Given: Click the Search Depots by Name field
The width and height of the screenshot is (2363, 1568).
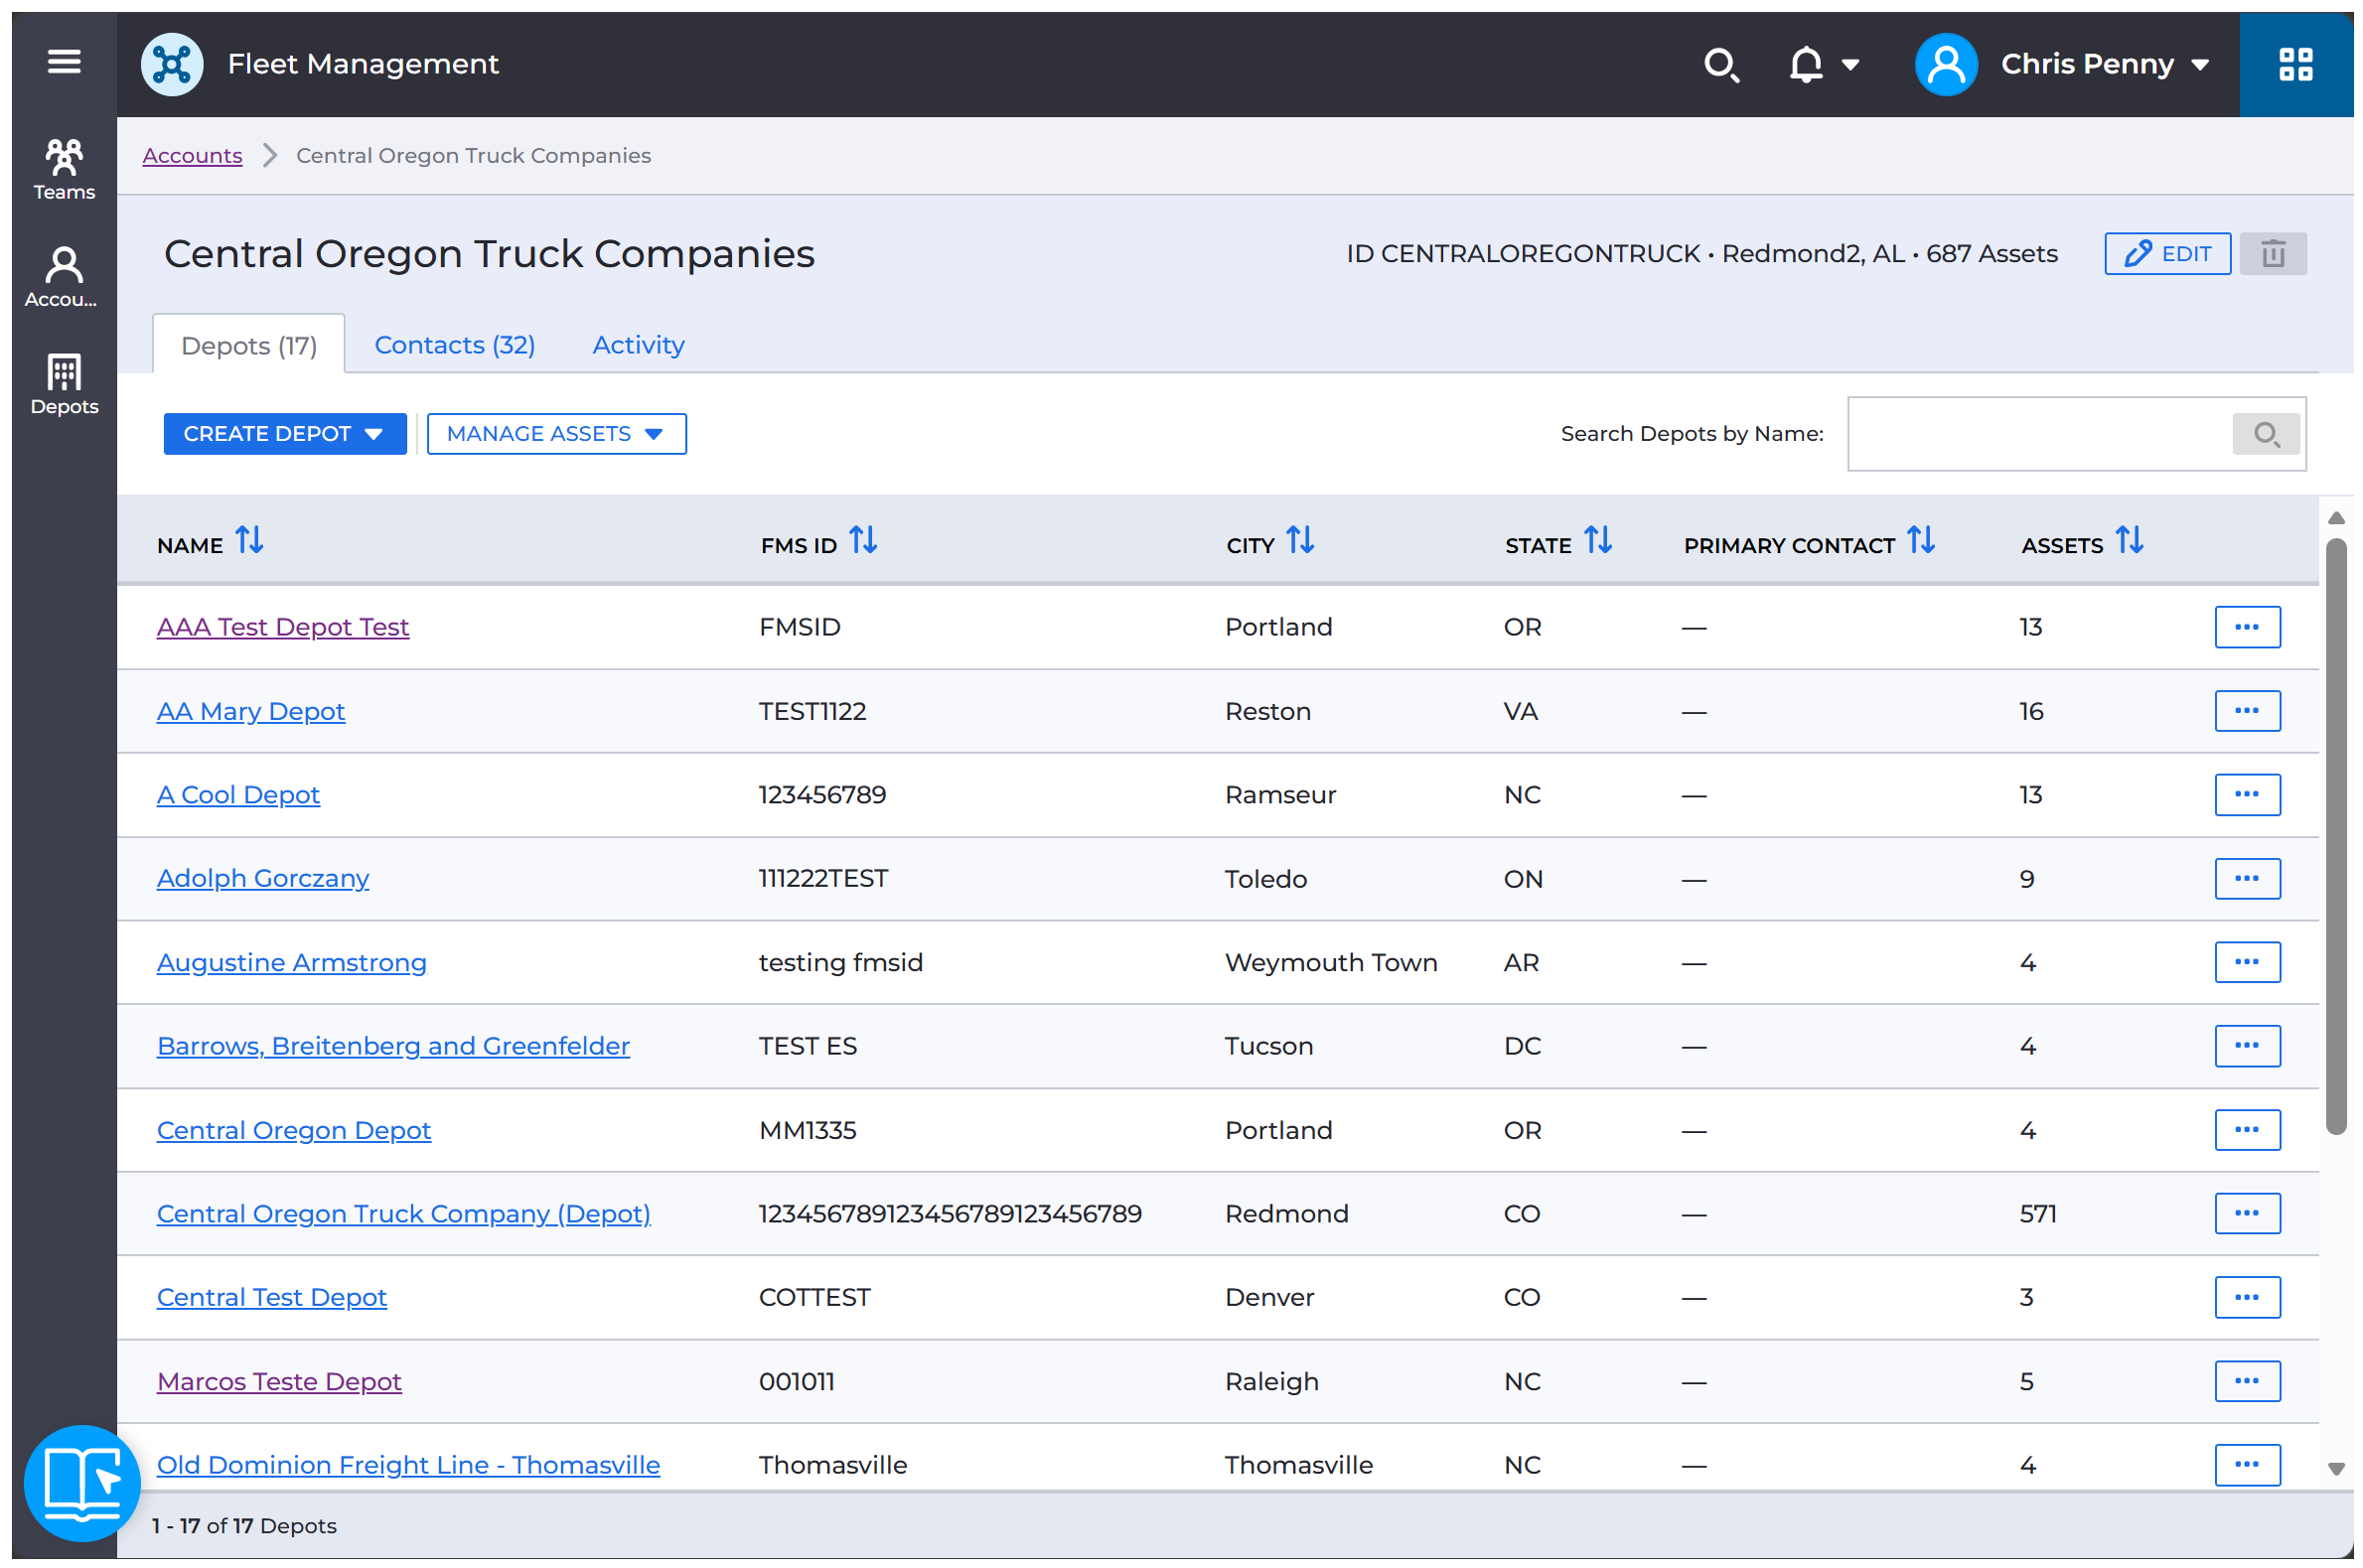Looking at the screenshot, I should 2040,434.
